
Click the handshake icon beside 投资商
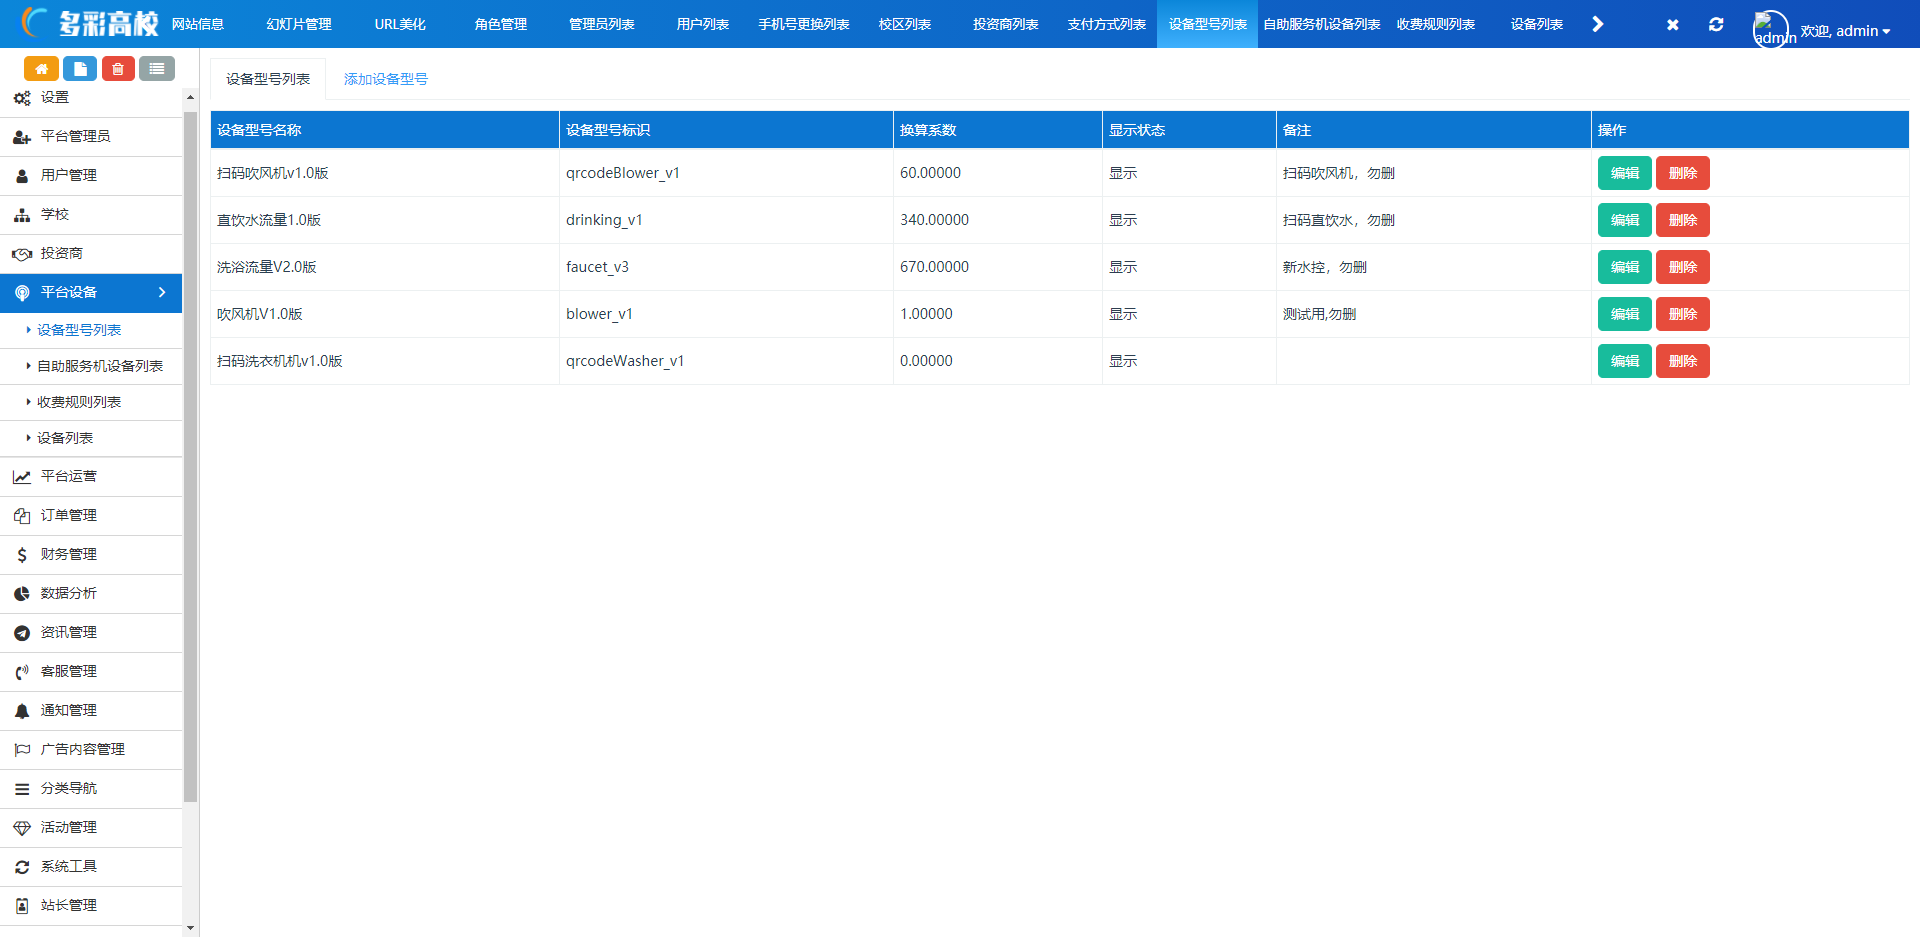[22, 254]
